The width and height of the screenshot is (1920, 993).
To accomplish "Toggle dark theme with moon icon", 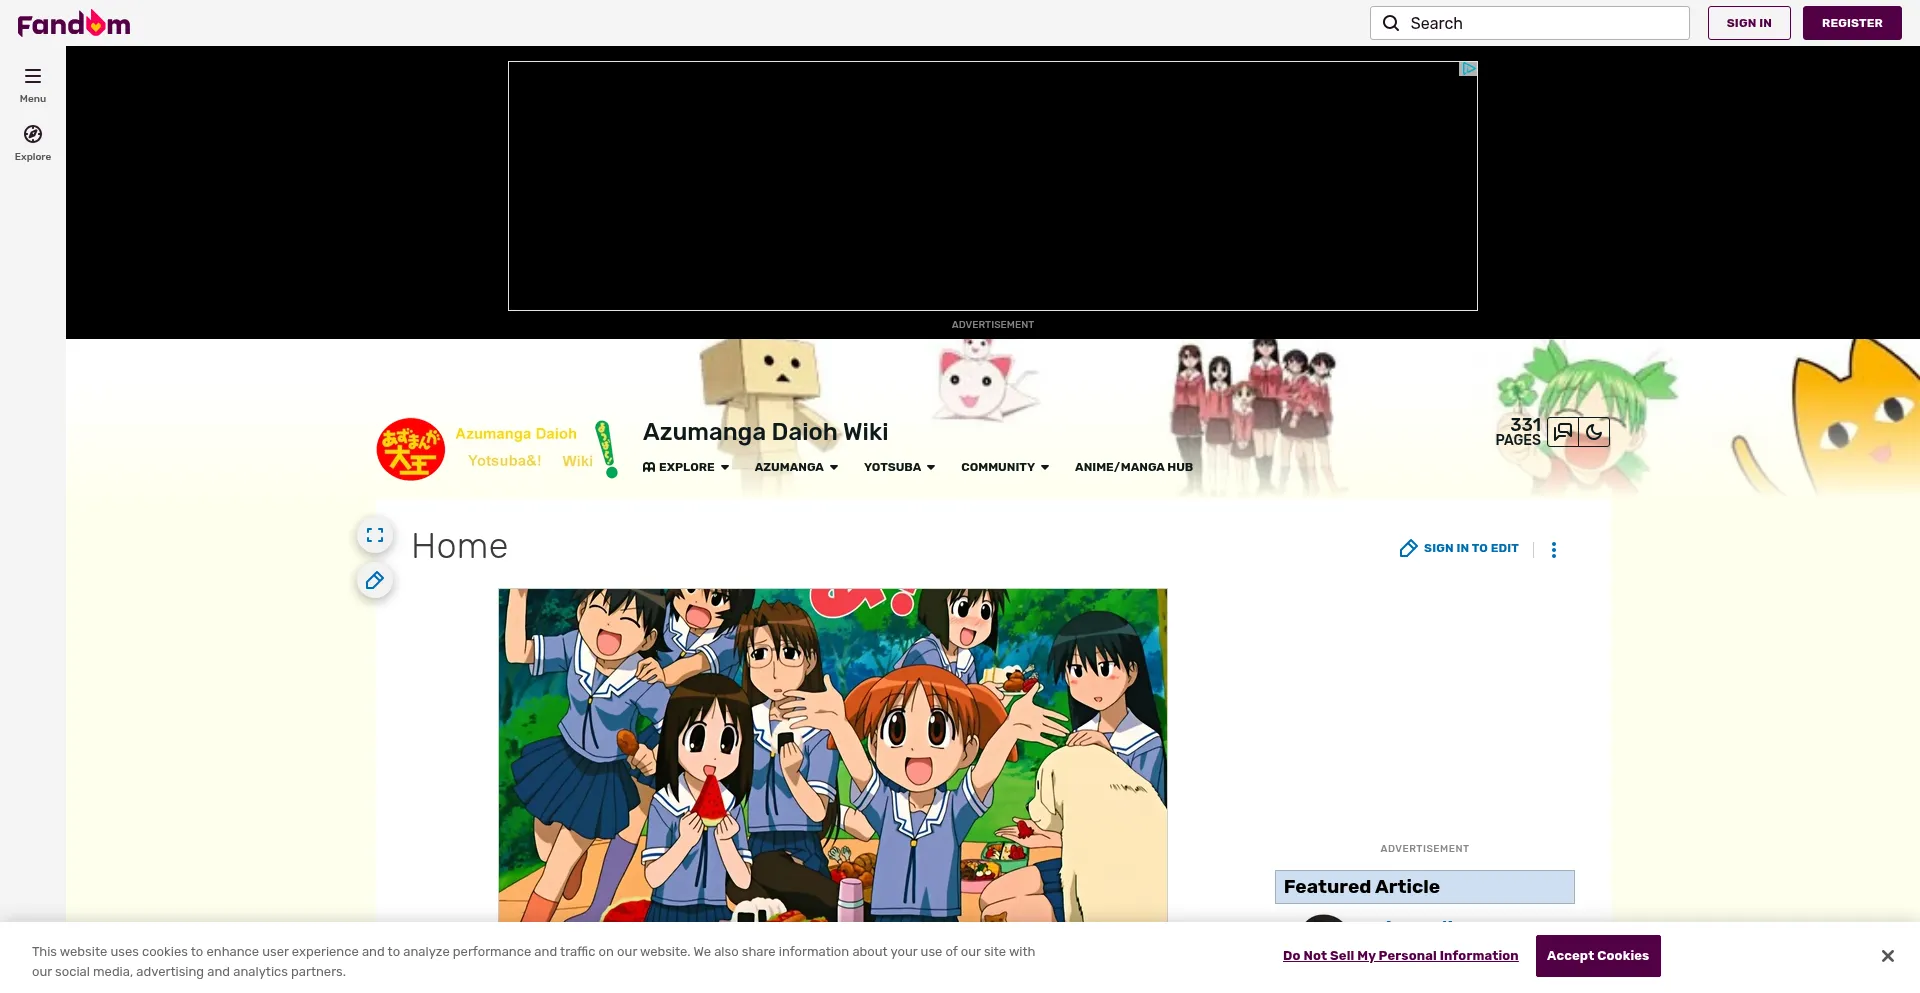I will [1594, 432].
